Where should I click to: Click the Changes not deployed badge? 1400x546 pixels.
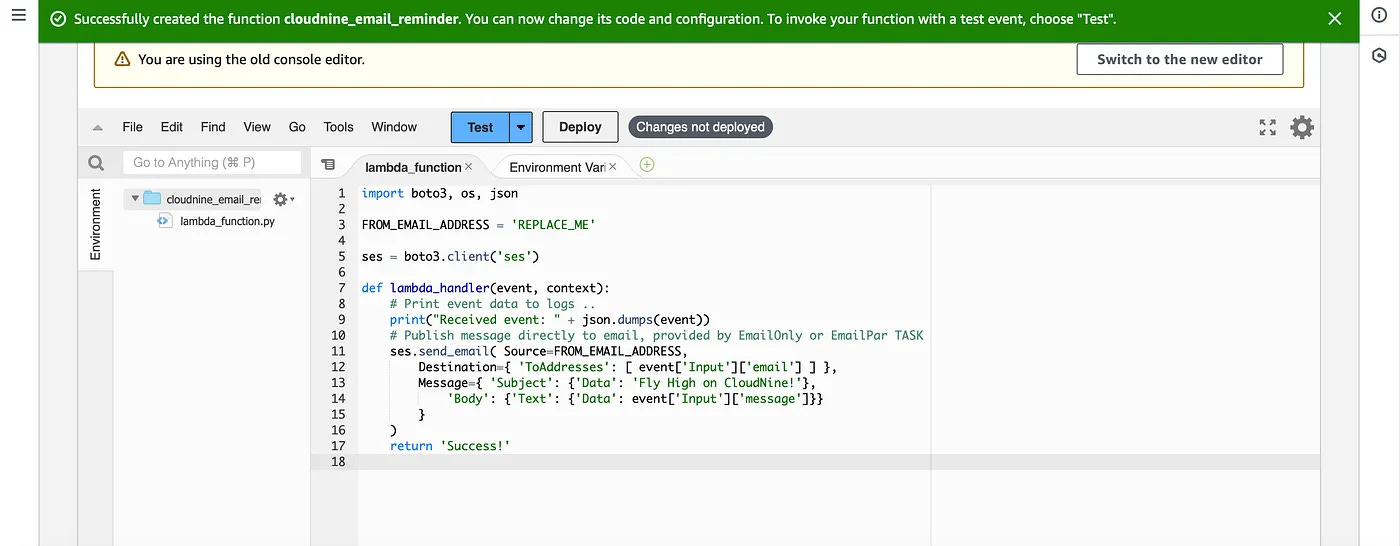[700, 127]
